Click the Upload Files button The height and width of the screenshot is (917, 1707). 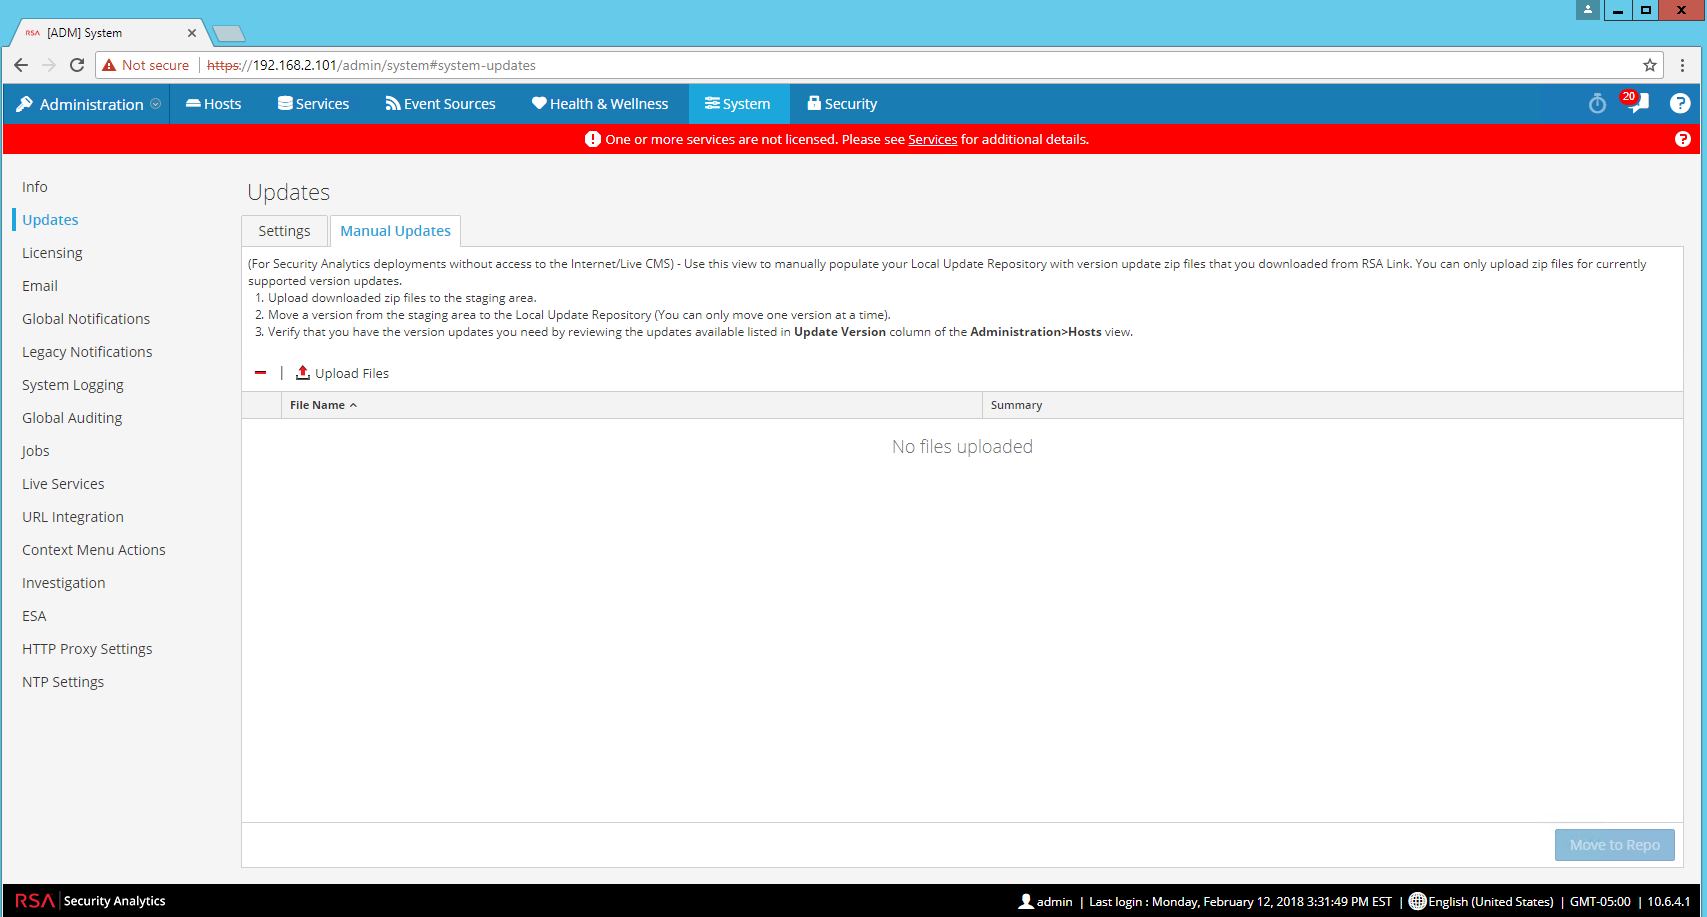click(x=342, y=373)
